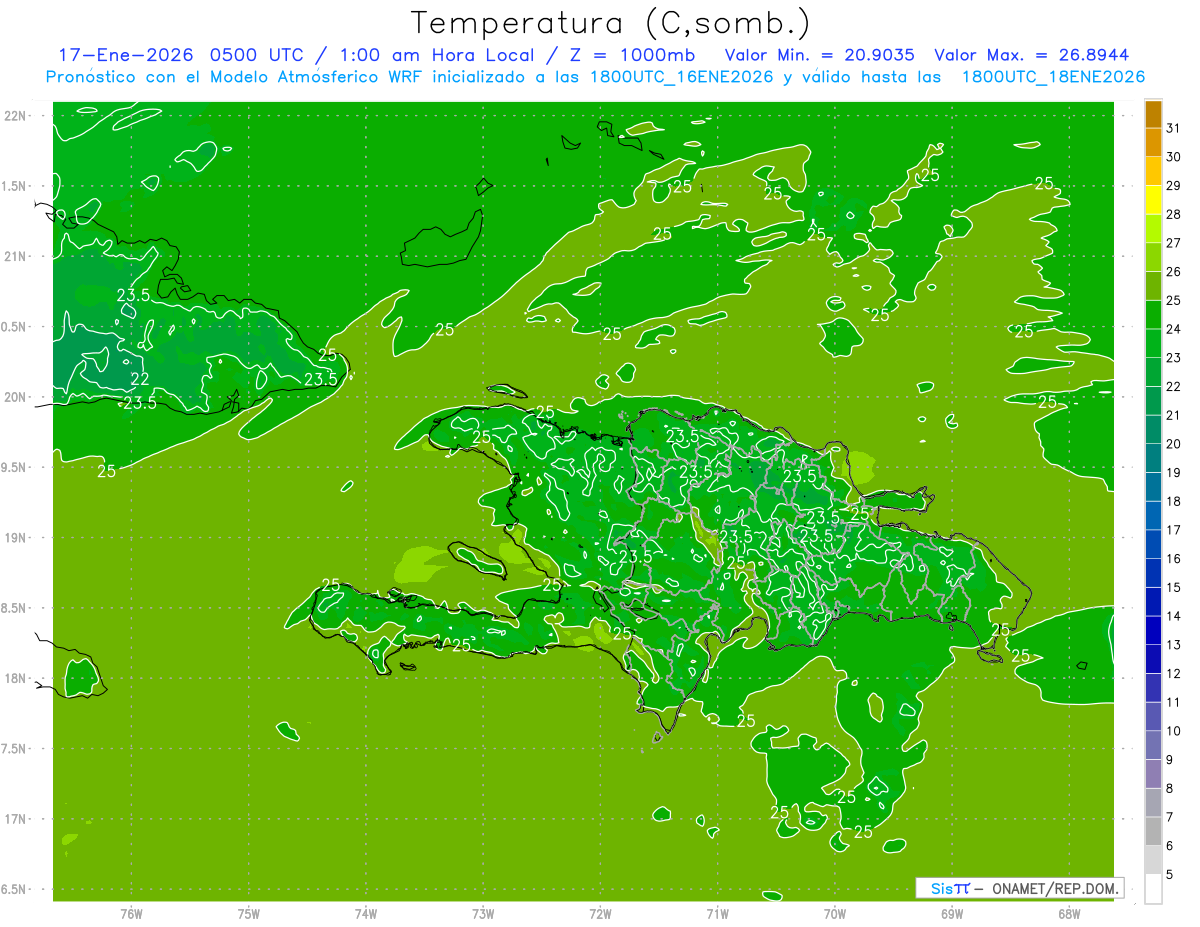Click the '22' contour label over Cuba
The height and width of the screenshot is (927, 1200).
140,378
